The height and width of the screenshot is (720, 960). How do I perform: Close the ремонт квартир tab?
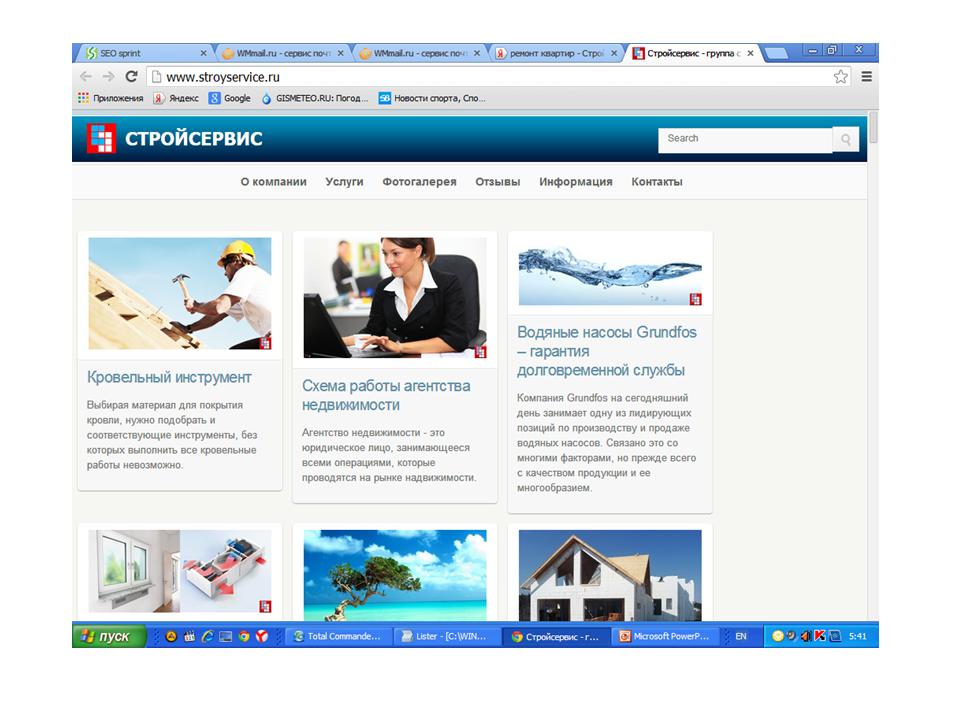point(613,53)
